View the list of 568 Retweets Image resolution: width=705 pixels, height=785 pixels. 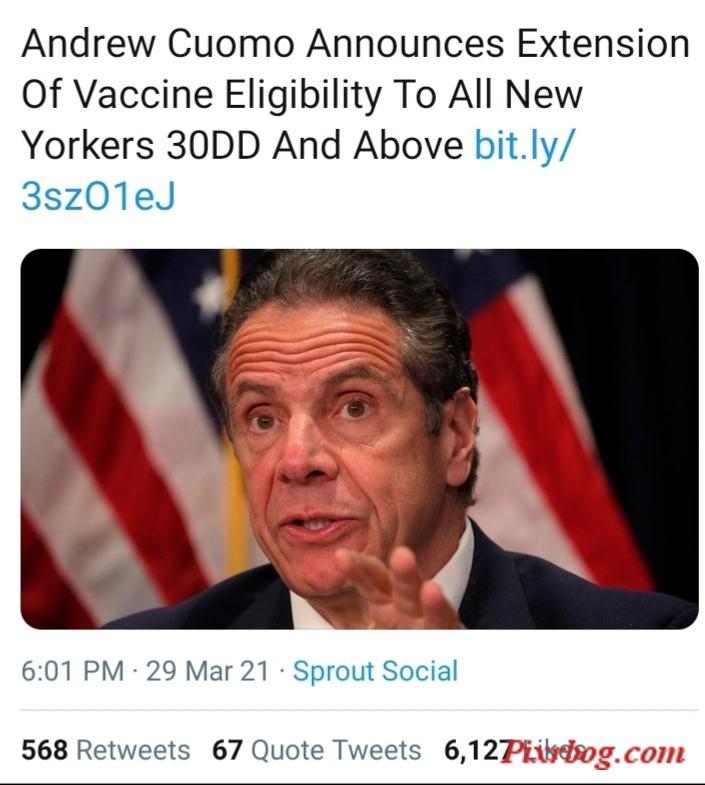pos(106,749)
